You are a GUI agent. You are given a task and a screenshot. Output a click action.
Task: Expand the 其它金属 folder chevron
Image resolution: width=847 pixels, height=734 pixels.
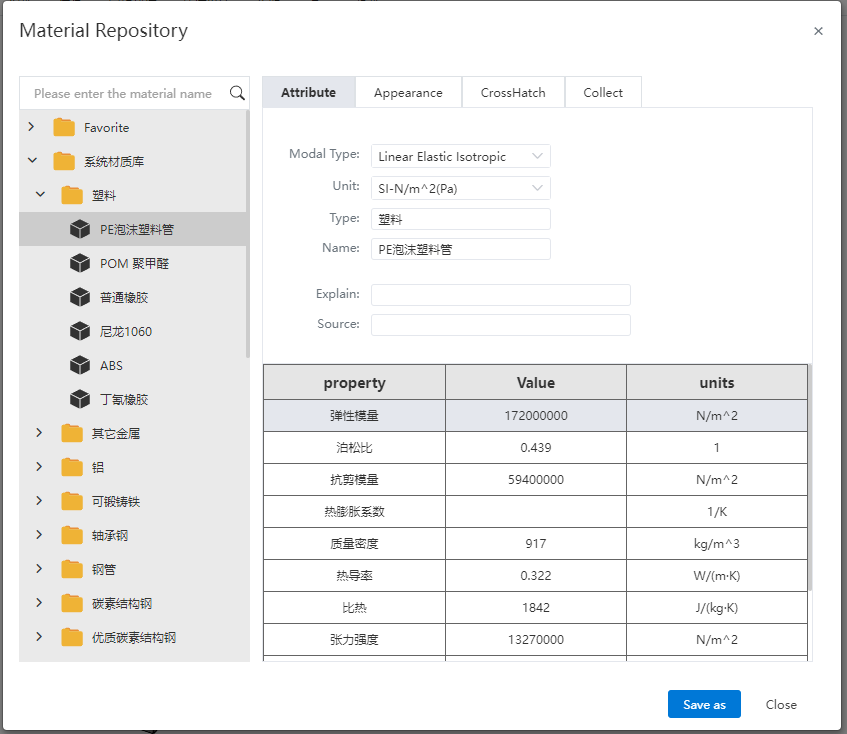39,433
